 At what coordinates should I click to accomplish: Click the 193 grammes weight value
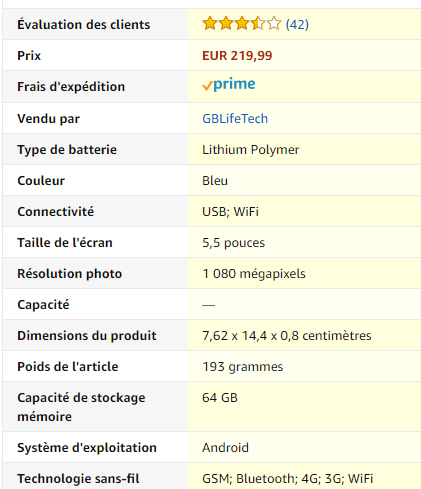[x=243, y=367]
